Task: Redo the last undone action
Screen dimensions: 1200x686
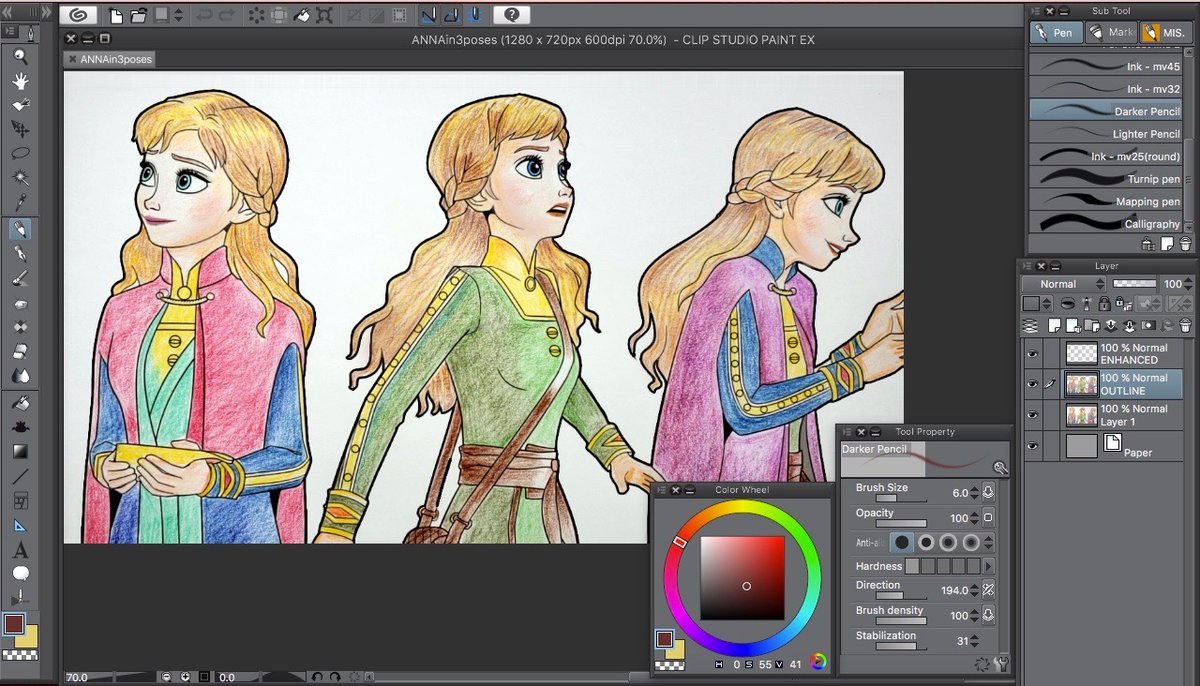Action: (227, 15)
